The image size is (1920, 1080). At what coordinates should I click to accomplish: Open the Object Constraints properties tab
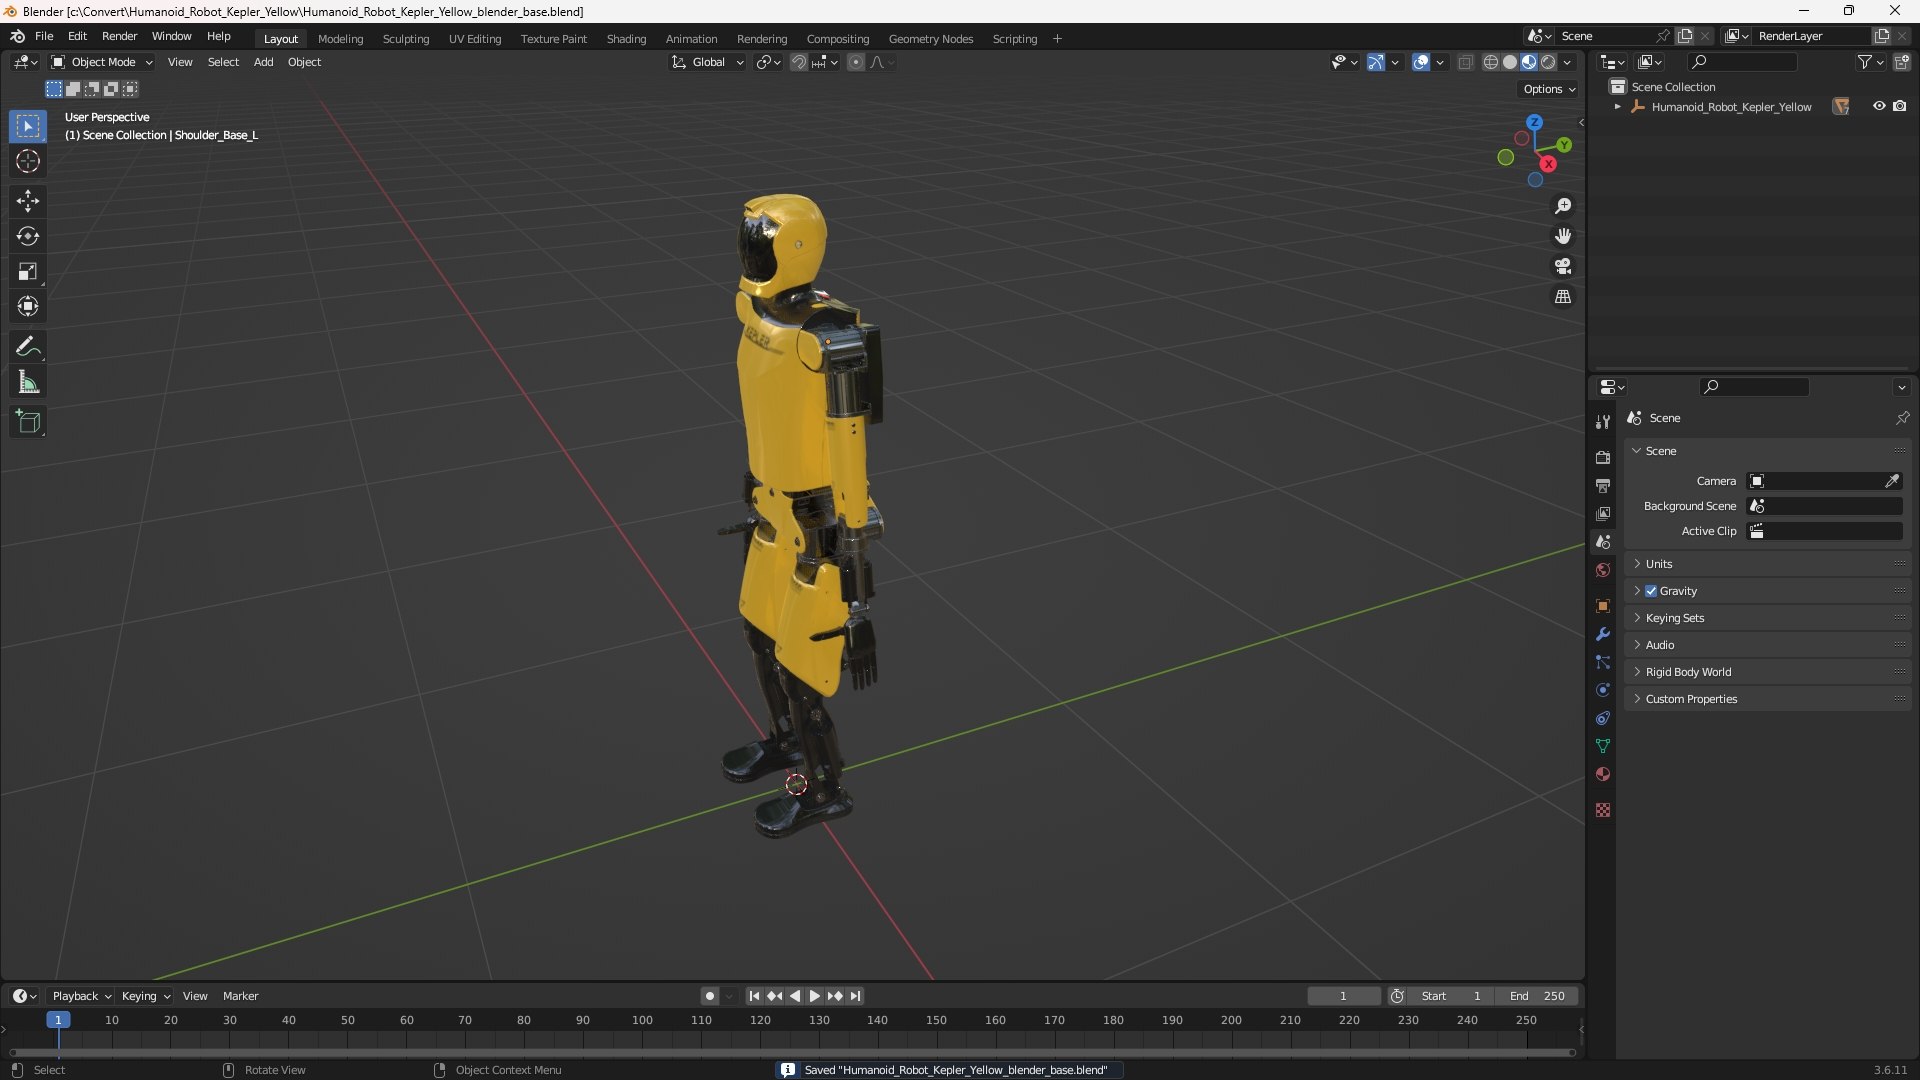click(x=1603, y=718)
